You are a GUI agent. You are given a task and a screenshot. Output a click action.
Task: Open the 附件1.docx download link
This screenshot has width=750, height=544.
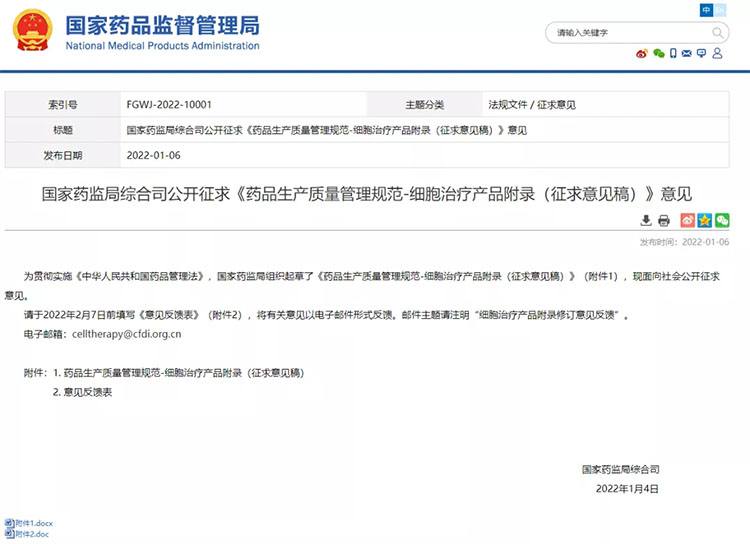click(34, 523)
